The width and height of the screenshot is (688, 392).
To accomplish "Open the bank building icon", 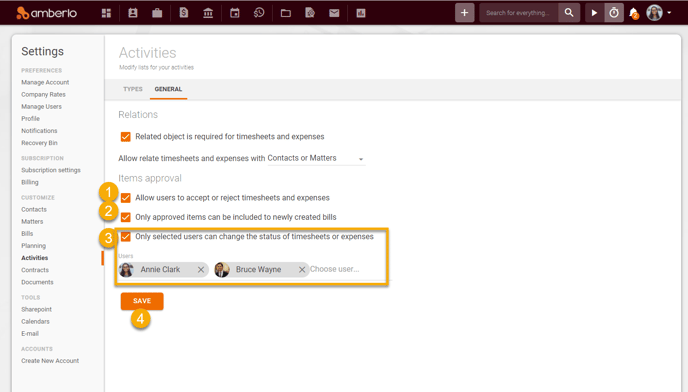I will click(x=208, y=13).
